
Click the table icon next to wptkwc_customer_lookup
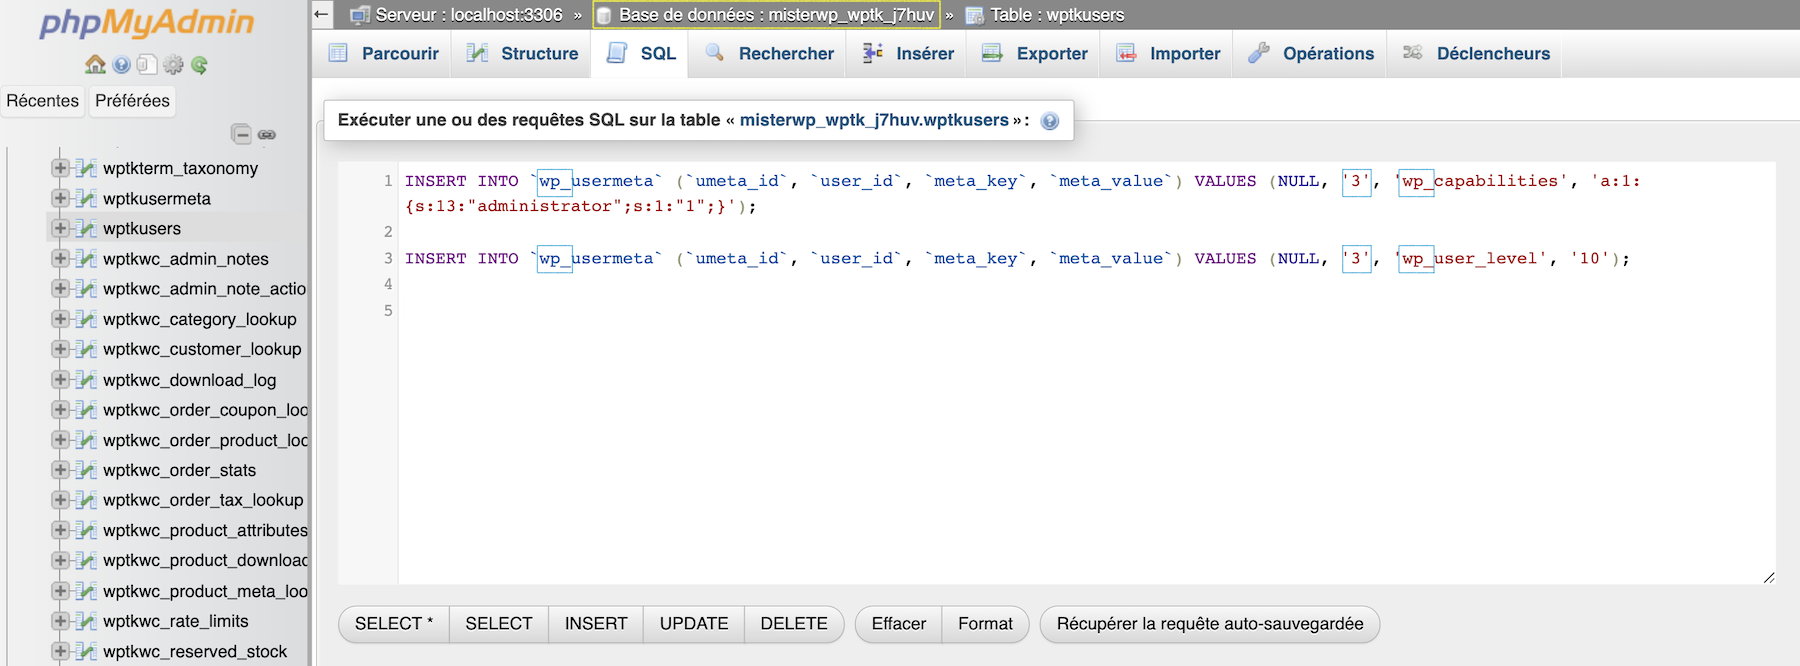[x=87, y=349]
